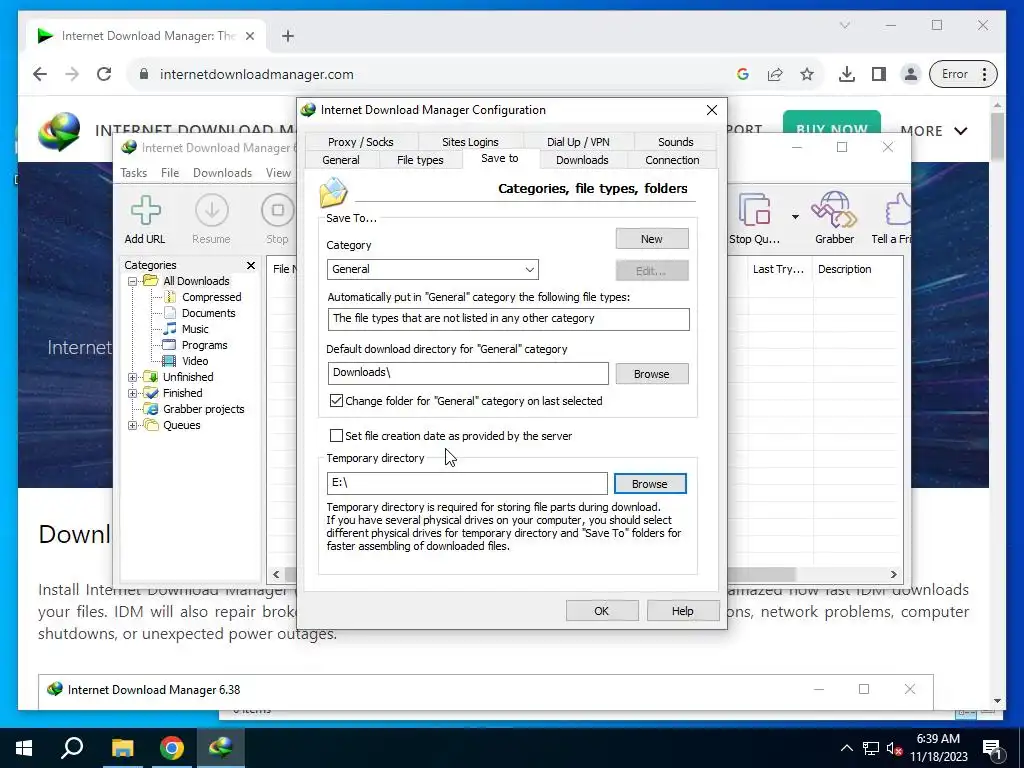The height and width of the screenshot is (768, 1024).
Task: Open a new Chrome tab
Action: point(288,36)
